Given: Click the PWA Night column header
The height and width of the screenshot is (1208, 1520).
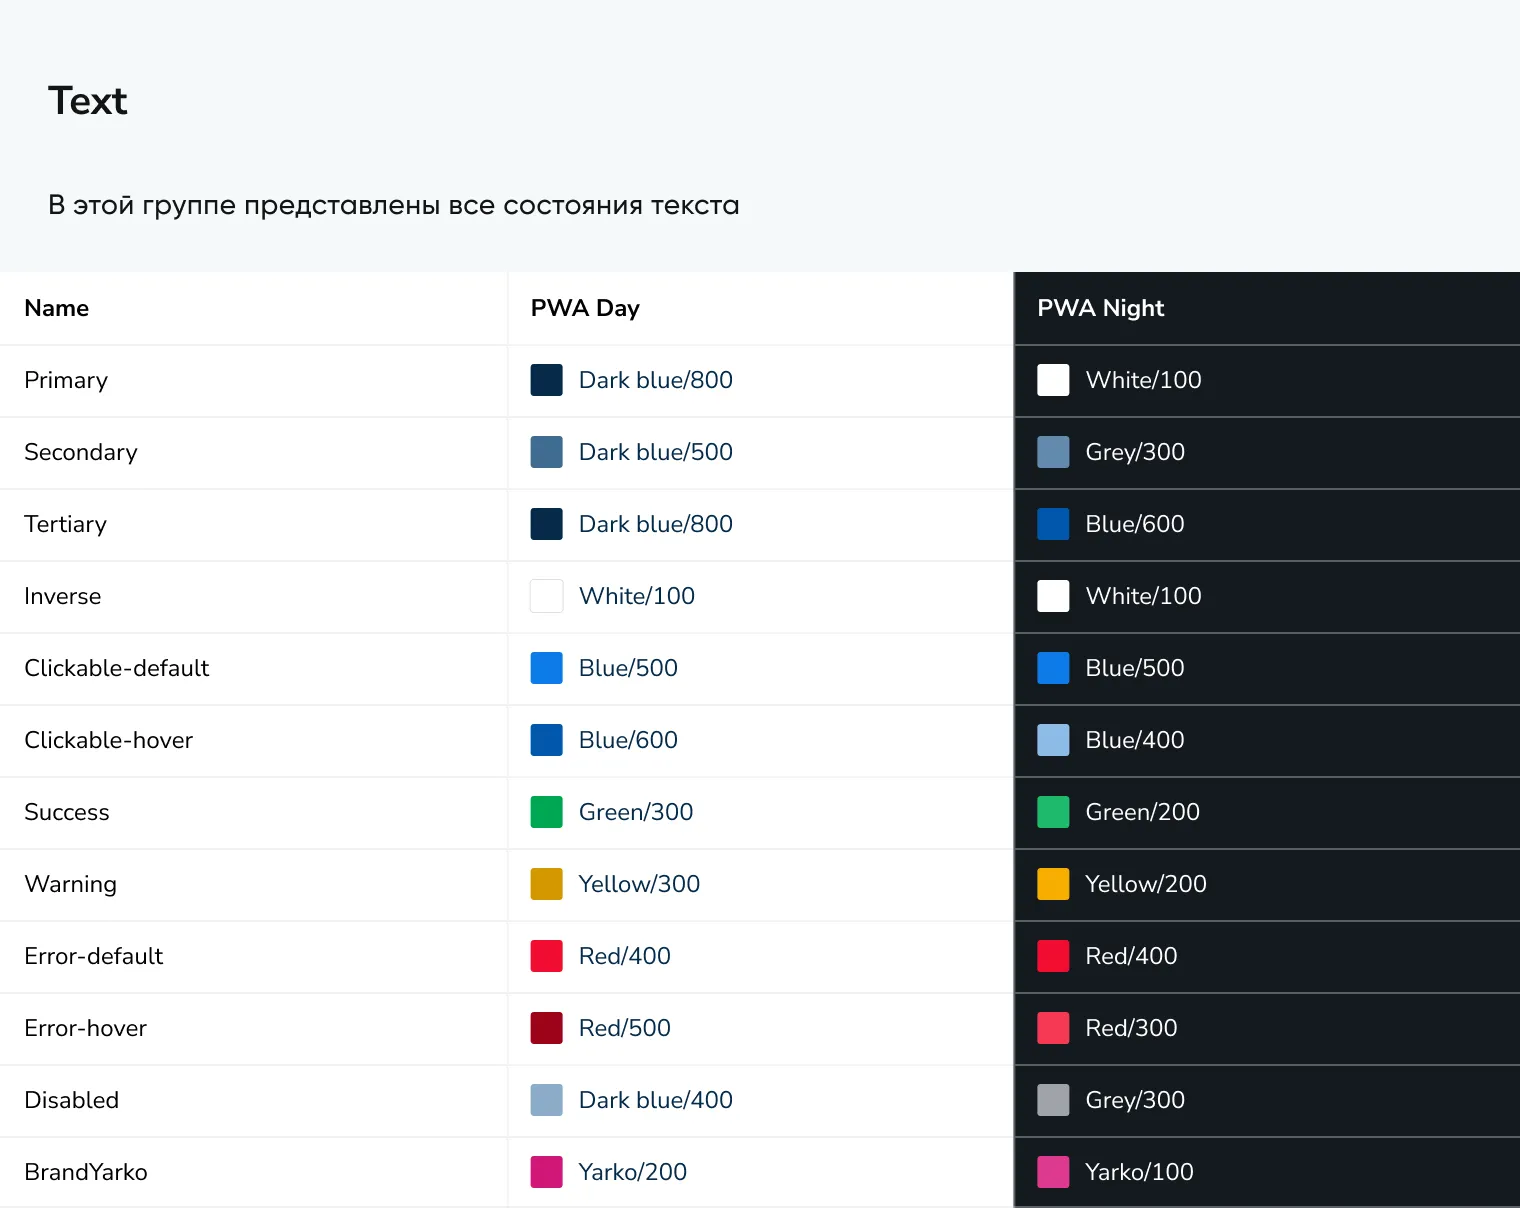Looking at the screenshot, I should pos(1101,308).
